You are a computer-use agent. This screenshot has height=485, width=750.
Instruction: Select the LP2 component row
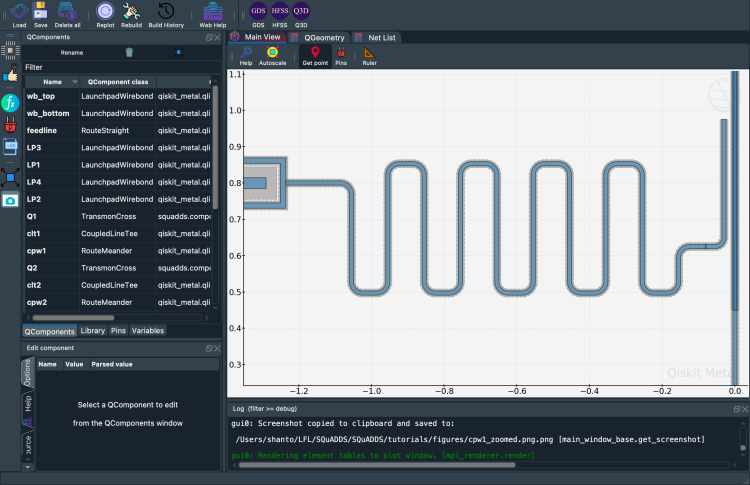pos(118,199)
